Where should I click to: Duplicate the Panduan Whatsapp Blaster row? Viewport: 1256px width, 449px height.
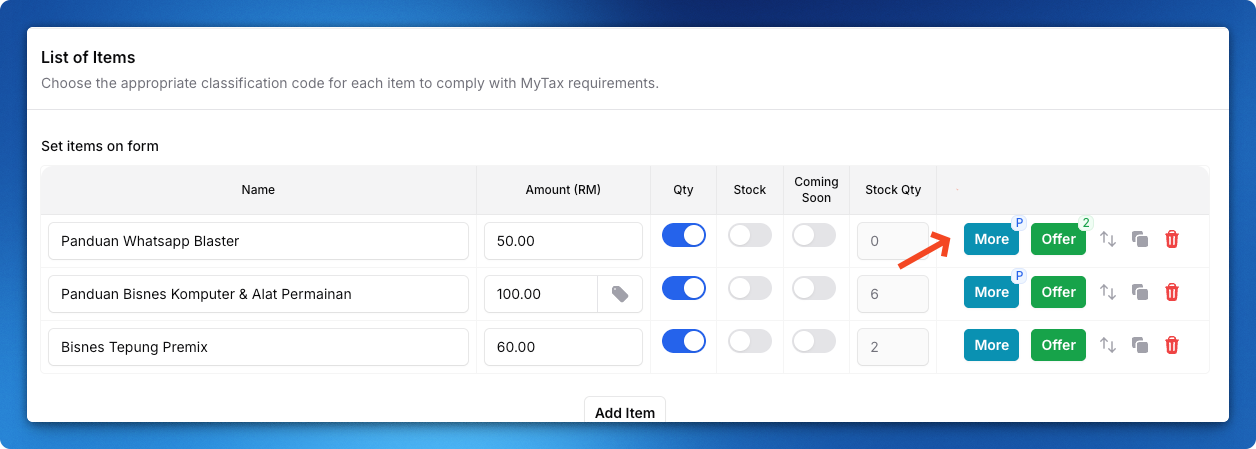tap(1139, 239)
